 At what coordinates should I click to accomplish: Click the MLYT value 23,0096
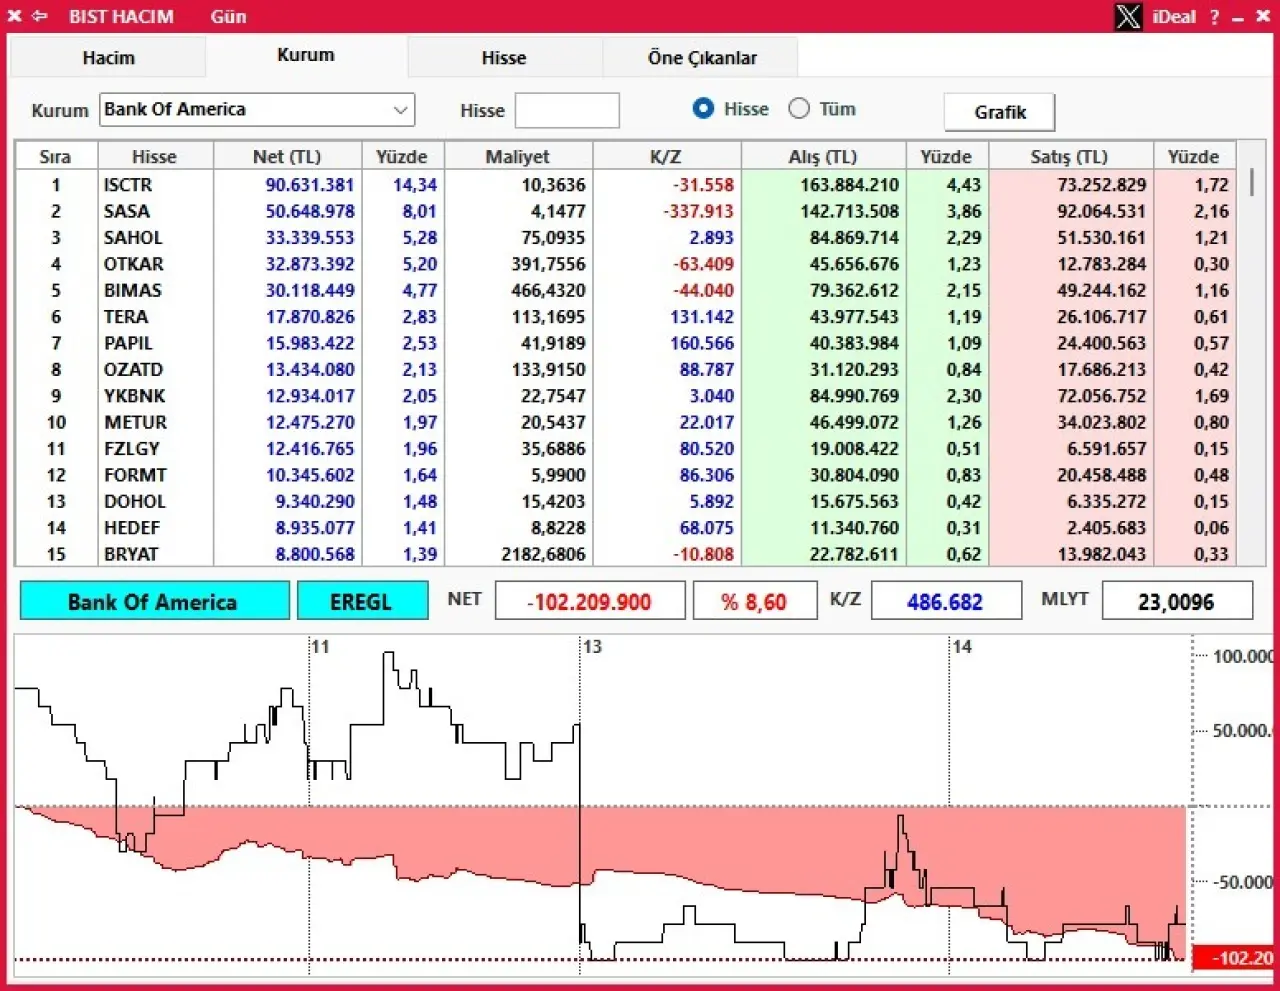1177,602
